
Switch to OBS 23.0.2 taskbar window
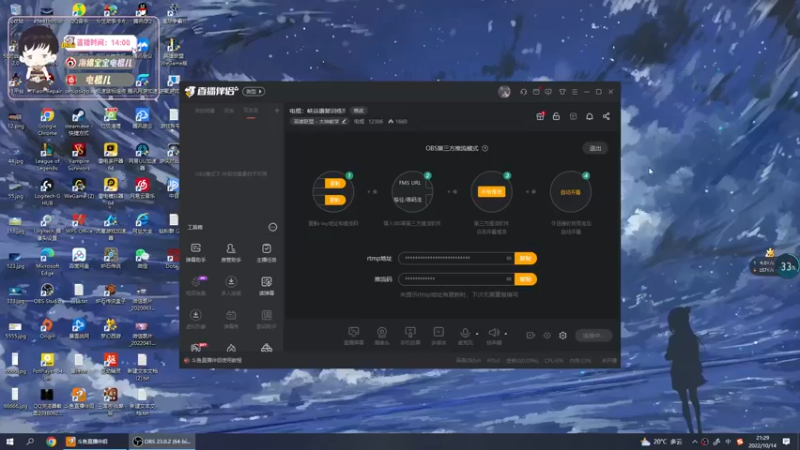tap(161, 441)
